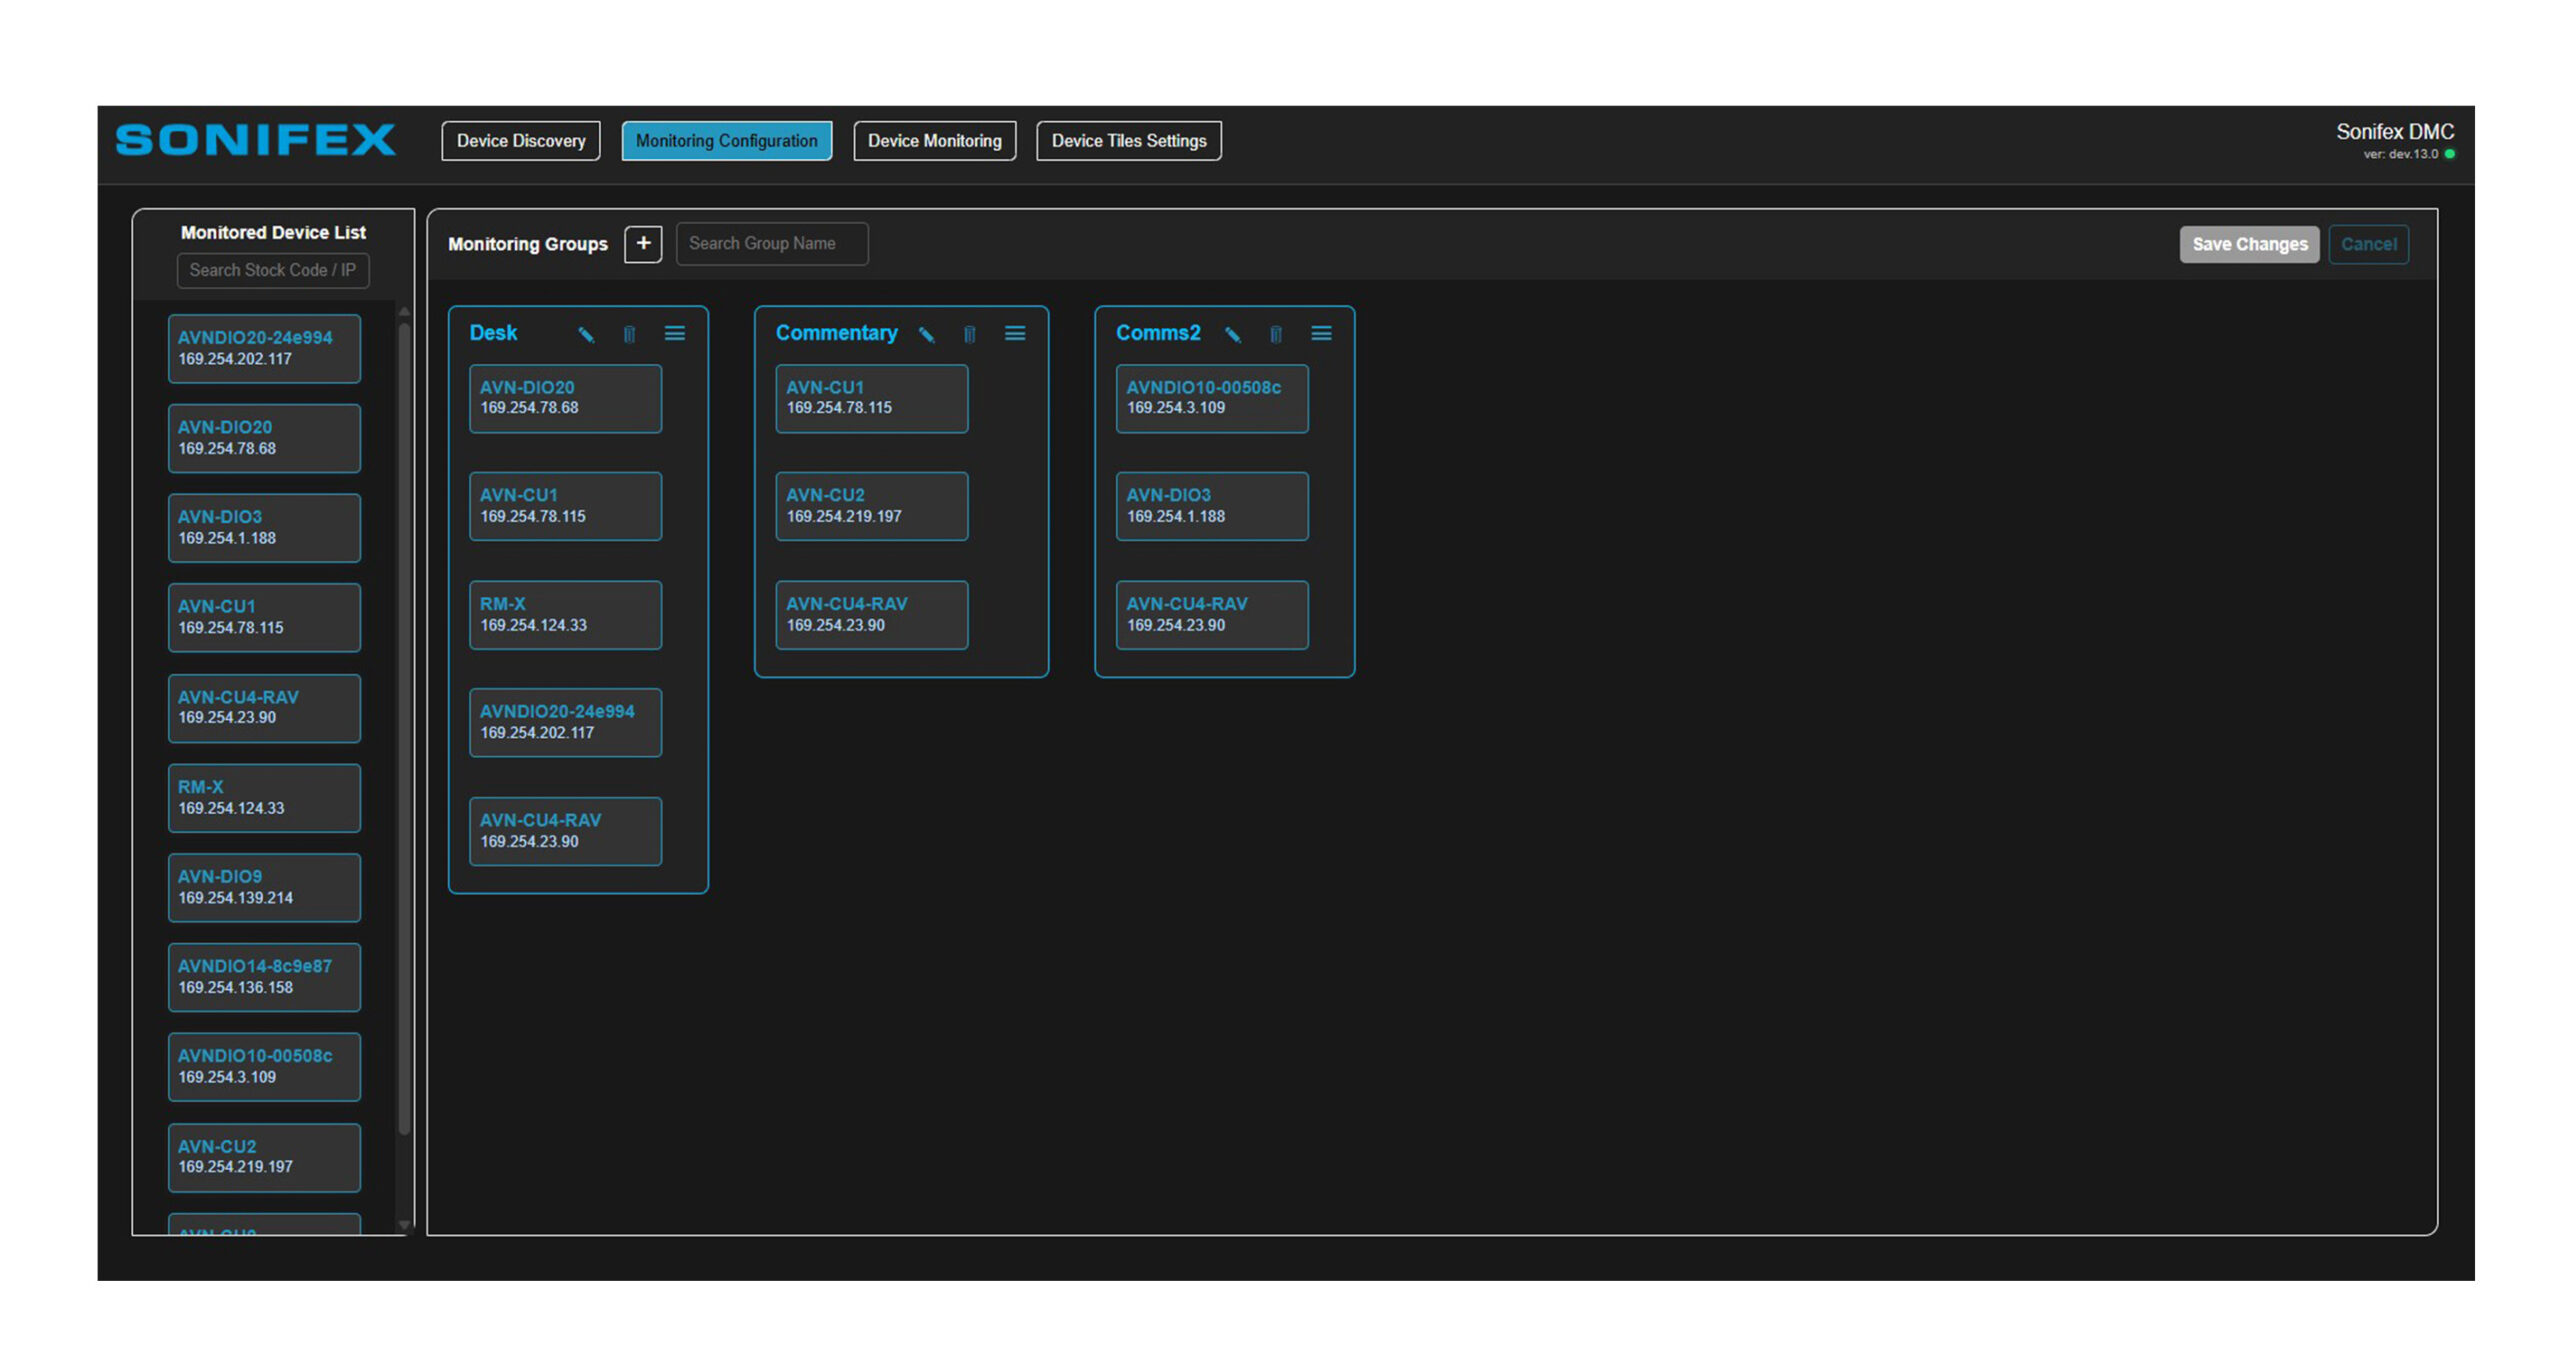Delete the Desk group trash icon
Screen dimensions: 2560x1355
pos(629,334)
